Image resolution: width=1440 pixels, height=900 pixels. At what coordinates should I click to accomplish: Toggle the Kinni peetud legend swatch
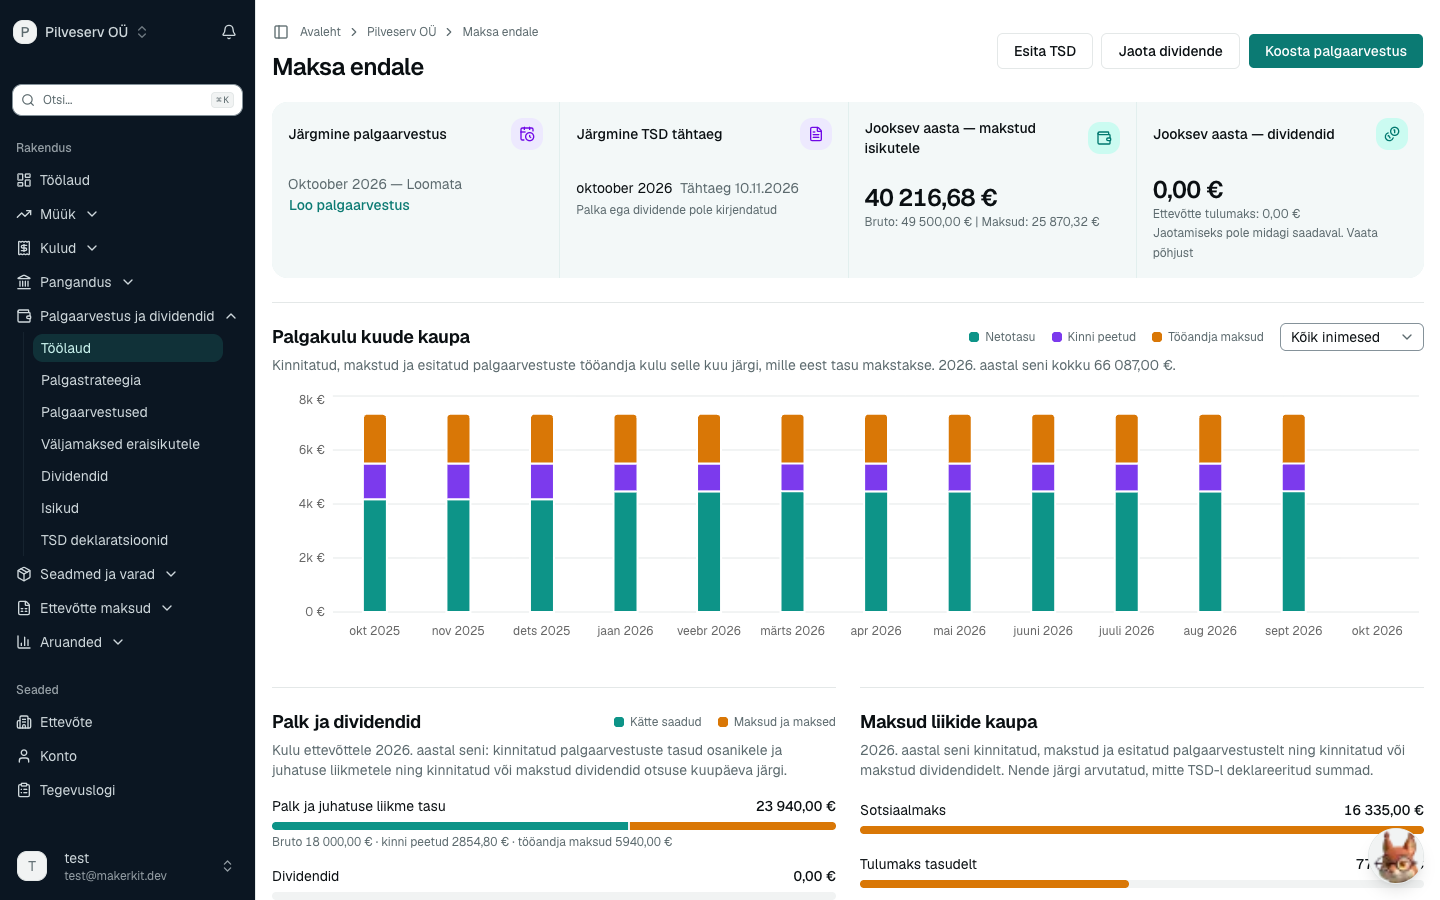pos(1057,337)
